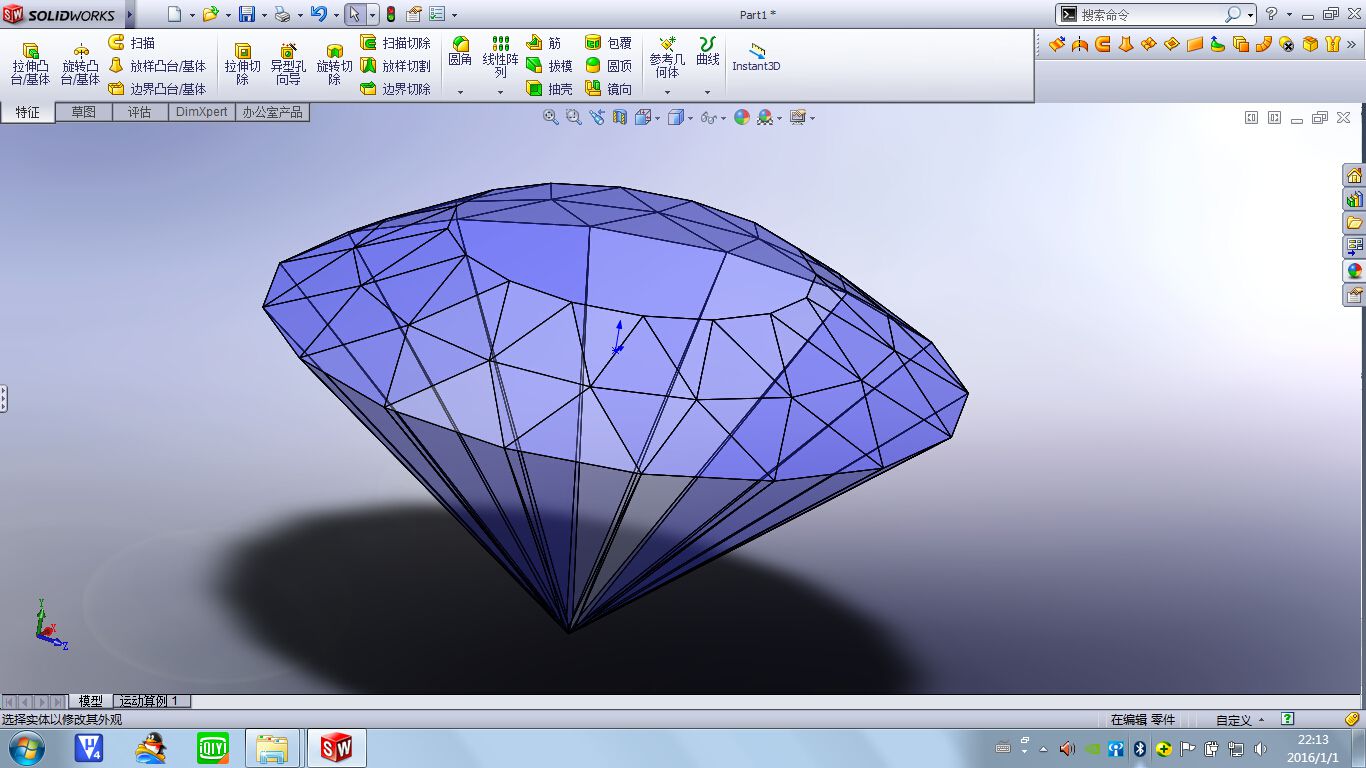Click the Extruded Boss/Base (拉伸凸台/基体) tool
This screenshot has height=768, width=1366.
(30, 64)
